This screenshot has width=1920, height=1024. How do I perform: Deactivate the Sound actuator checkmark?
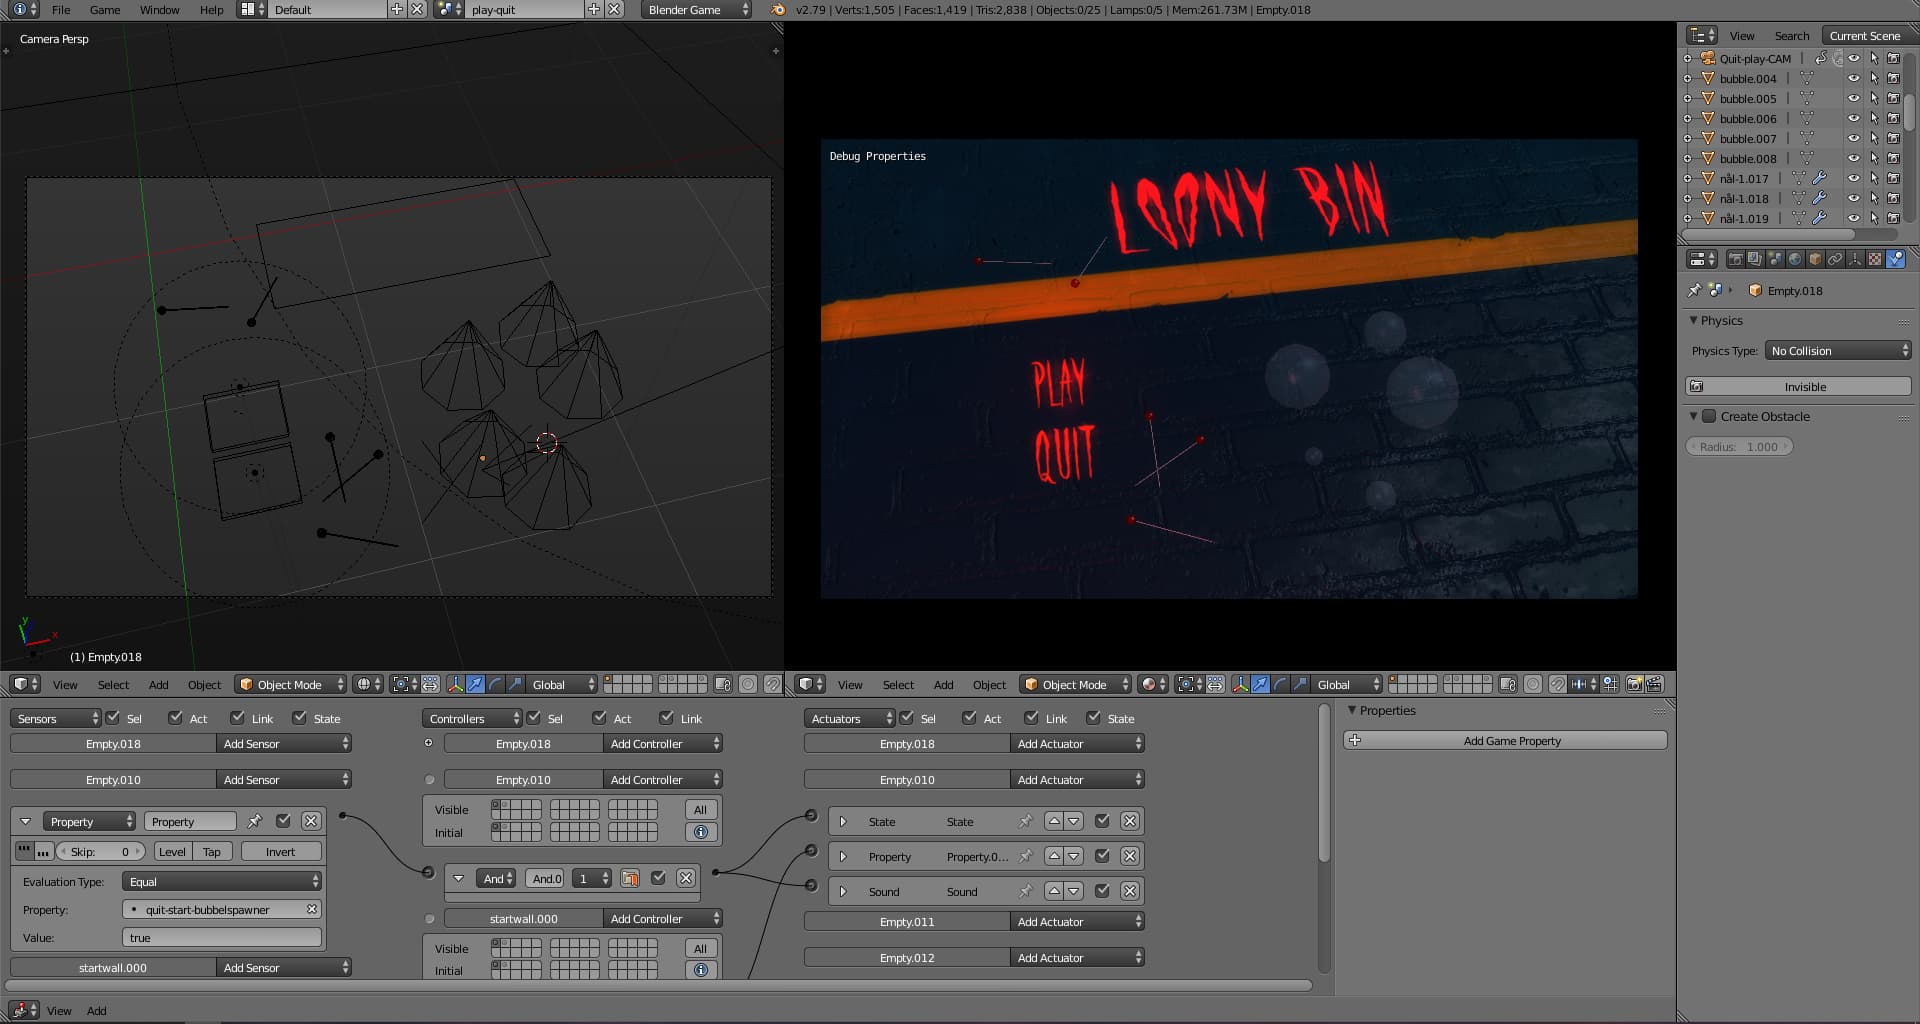coord(1102,891)
